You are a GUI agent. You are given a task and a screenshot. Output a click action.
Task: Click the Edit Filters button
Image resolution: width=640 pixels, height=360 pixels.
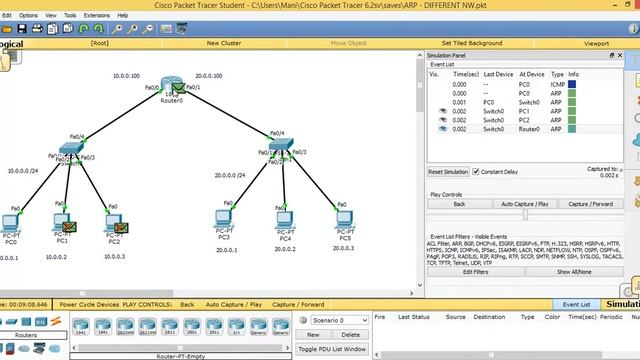click(x=476, y=272)
